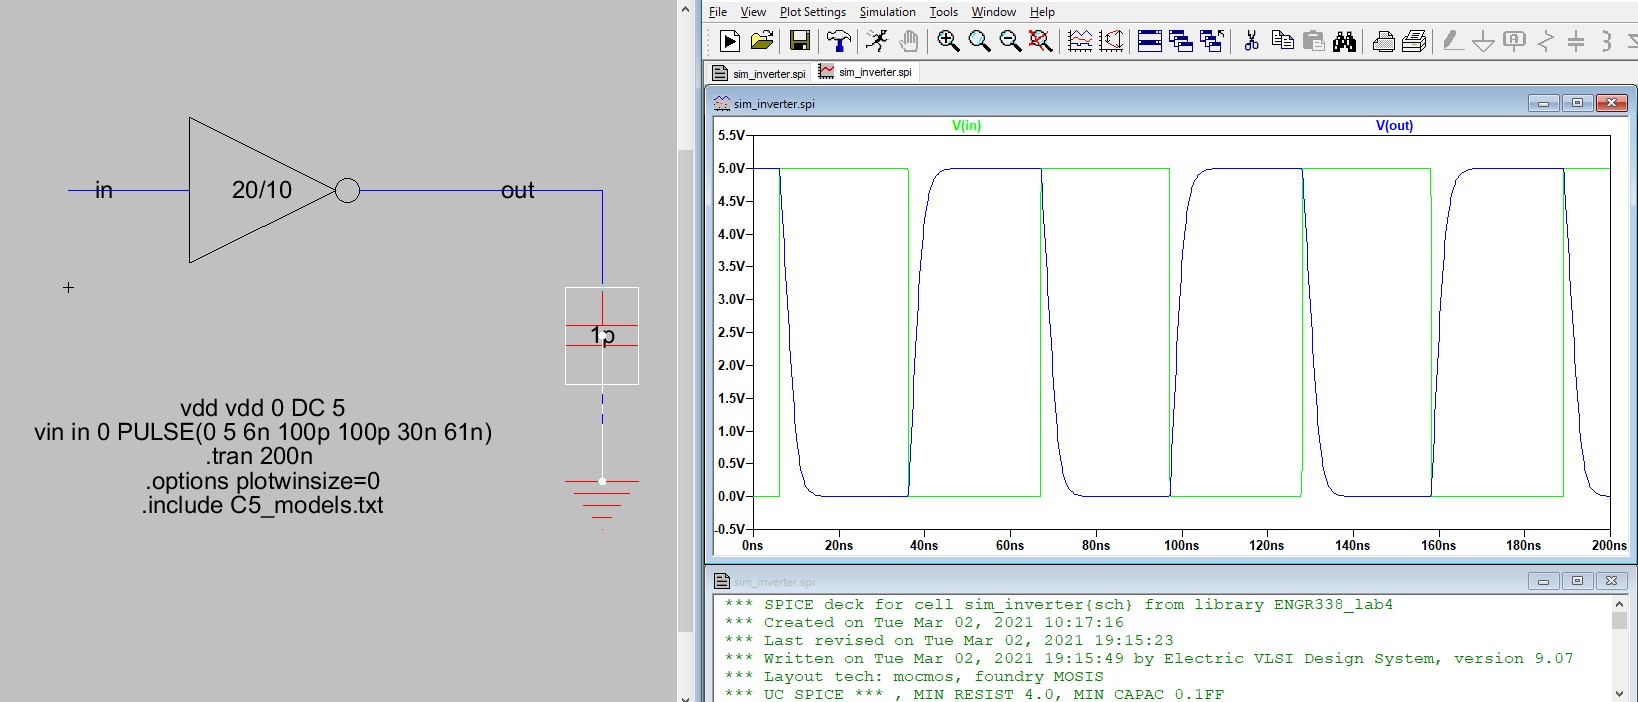
Task: Click the netlist pane scroll down arrow
Action: click(1619, 693)
